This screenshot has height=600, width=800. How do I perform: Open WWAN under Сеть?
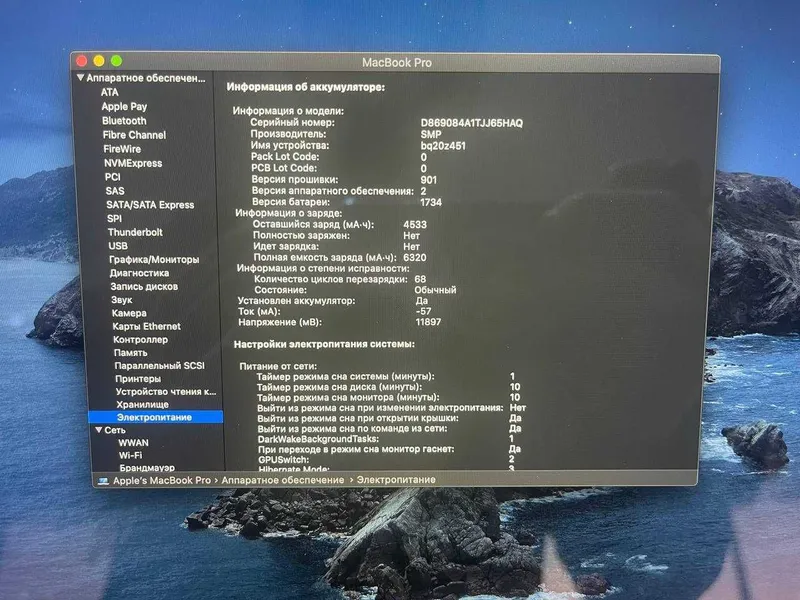(x=134, y=443)
